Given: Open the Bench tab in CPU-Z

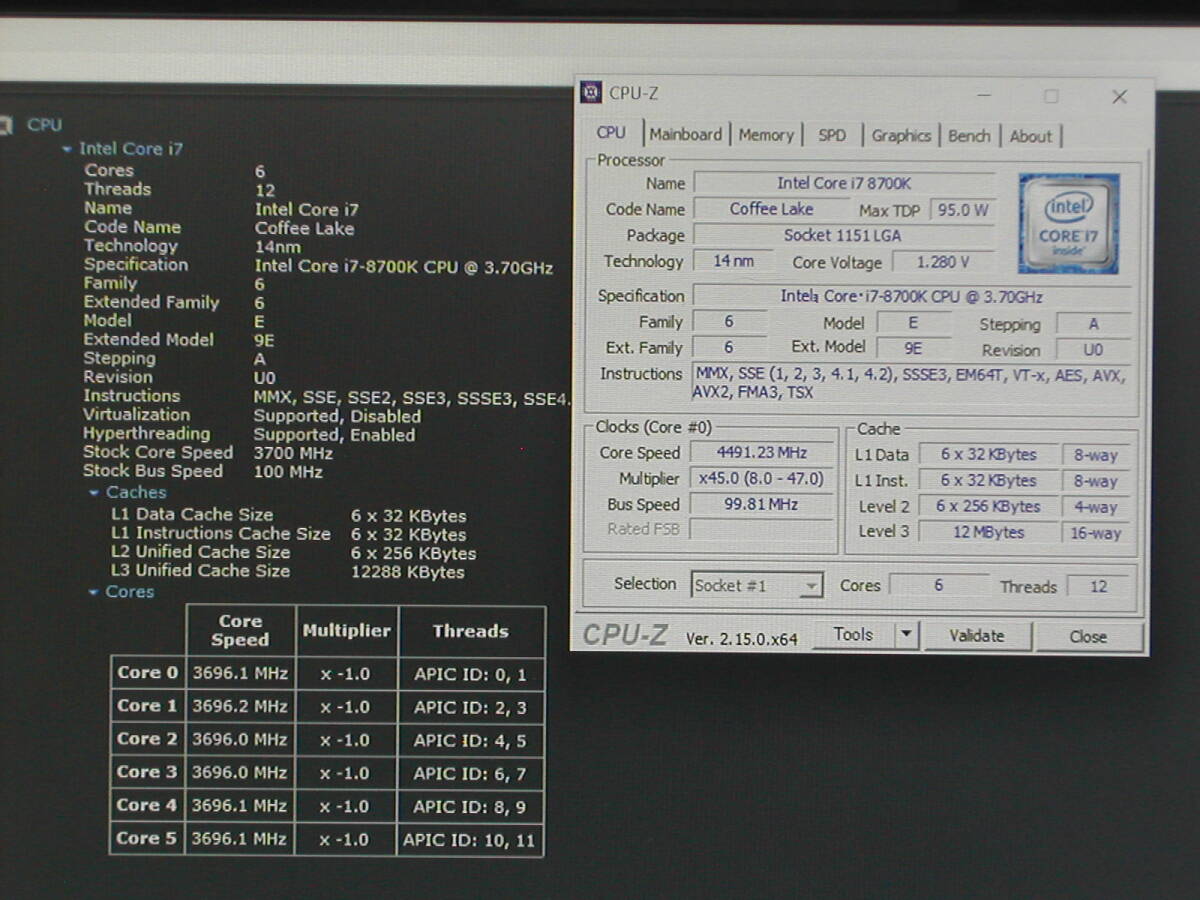Looking at the screenshot, I should [x=969, y=136].
